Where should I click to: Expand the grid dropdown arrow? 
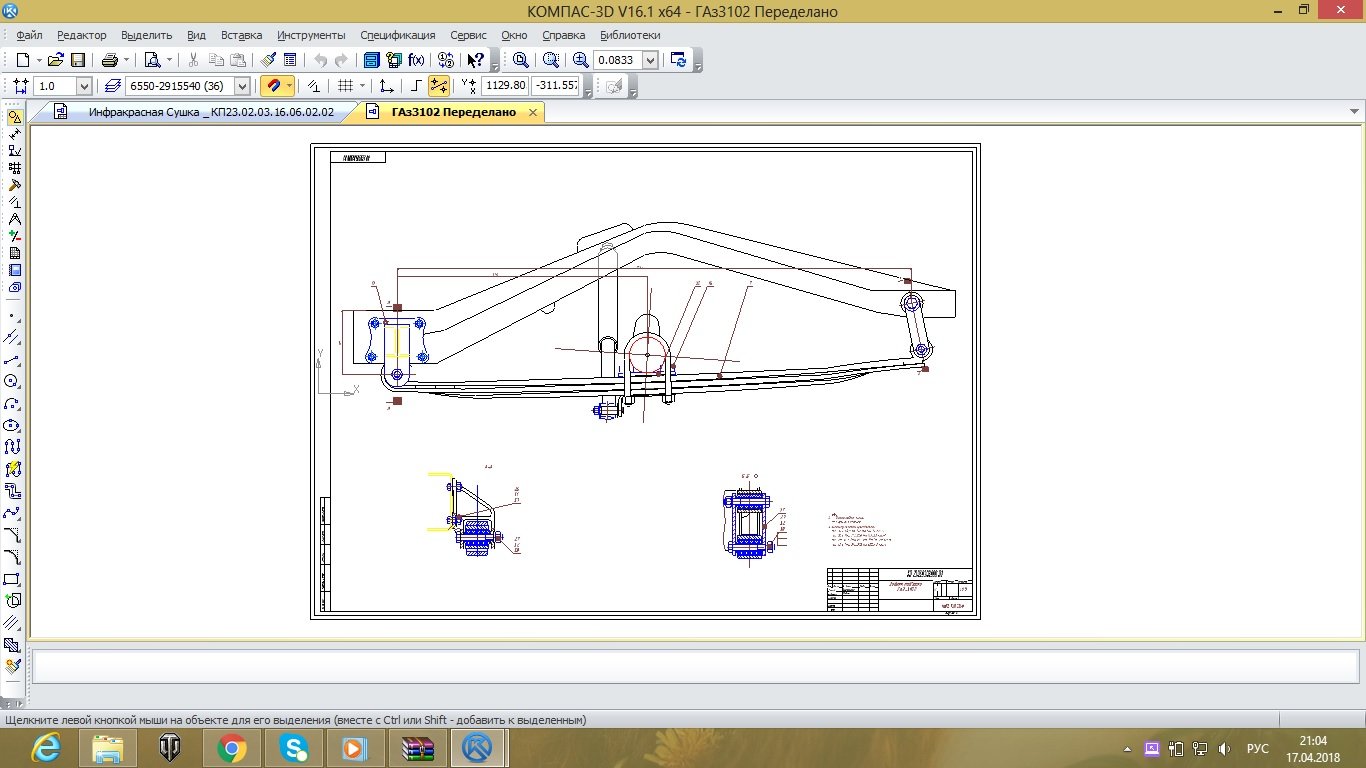pos(363,86)
